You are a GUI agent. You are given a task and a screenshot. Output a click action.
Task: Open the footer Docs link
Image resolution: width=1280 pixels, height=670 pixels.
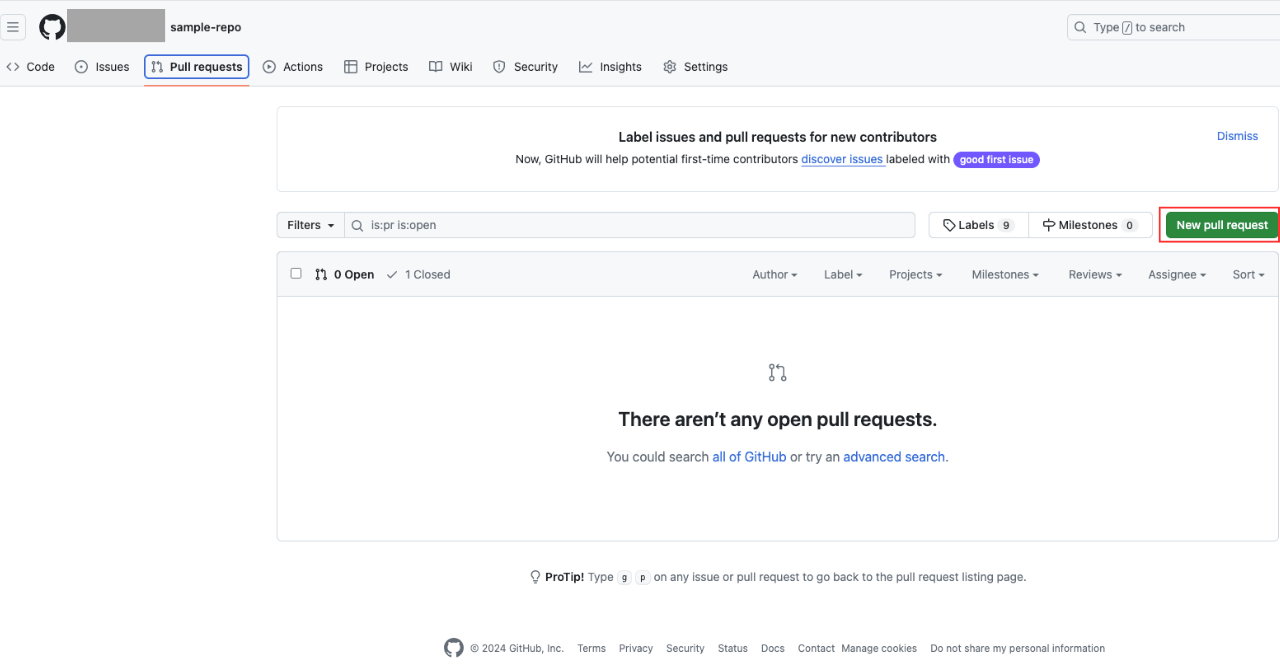[772, 648]
